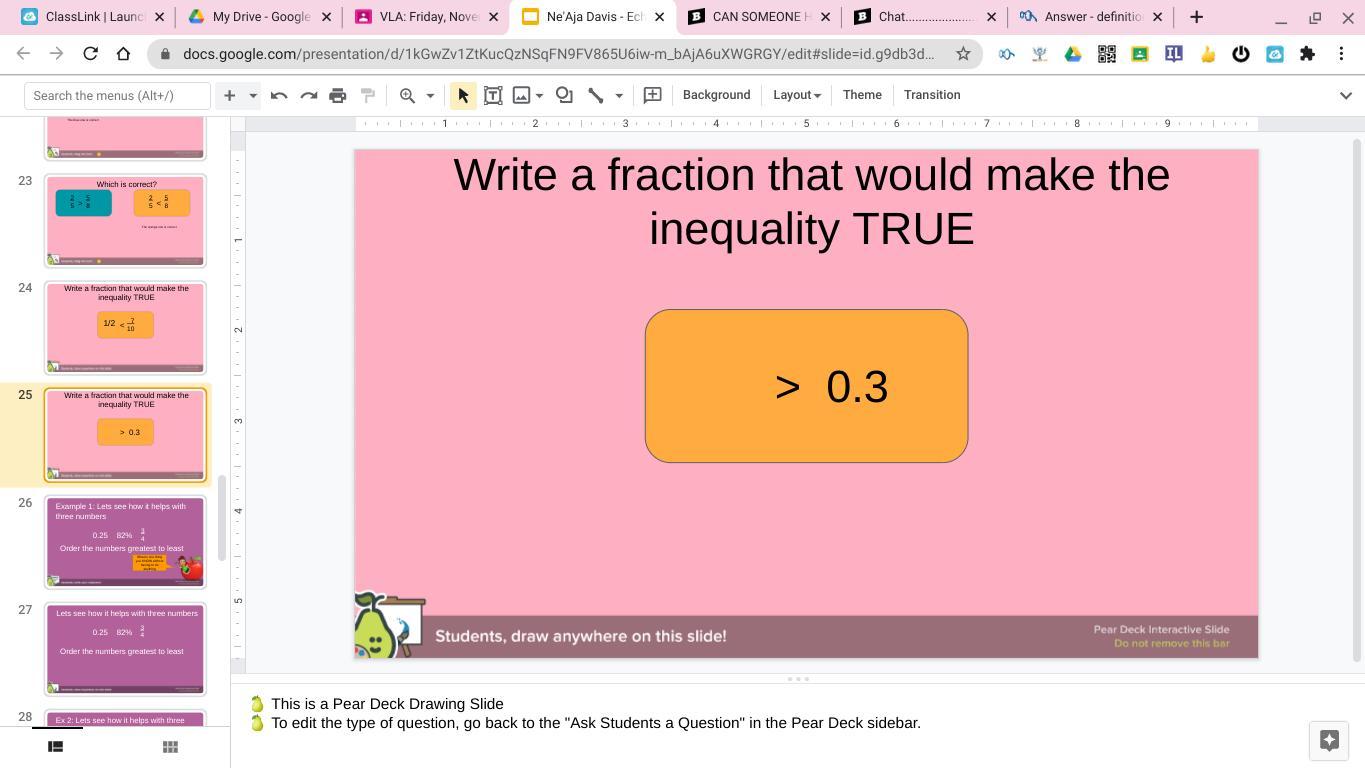This screenshot has width=1365, height=768.
Task: Click the Redo arrow in the toolbar
Action: 309,95
